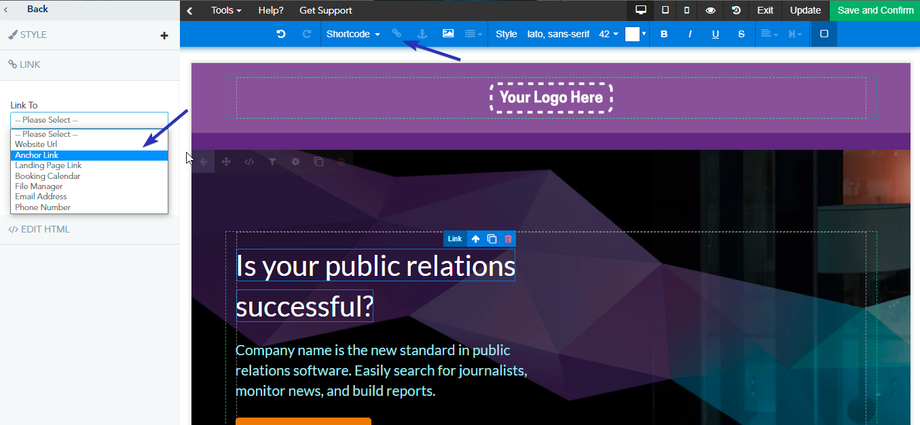Screen dimensions: 920x425
Task: Select the parent element with the up arrow
Action: tap(476, 239)
